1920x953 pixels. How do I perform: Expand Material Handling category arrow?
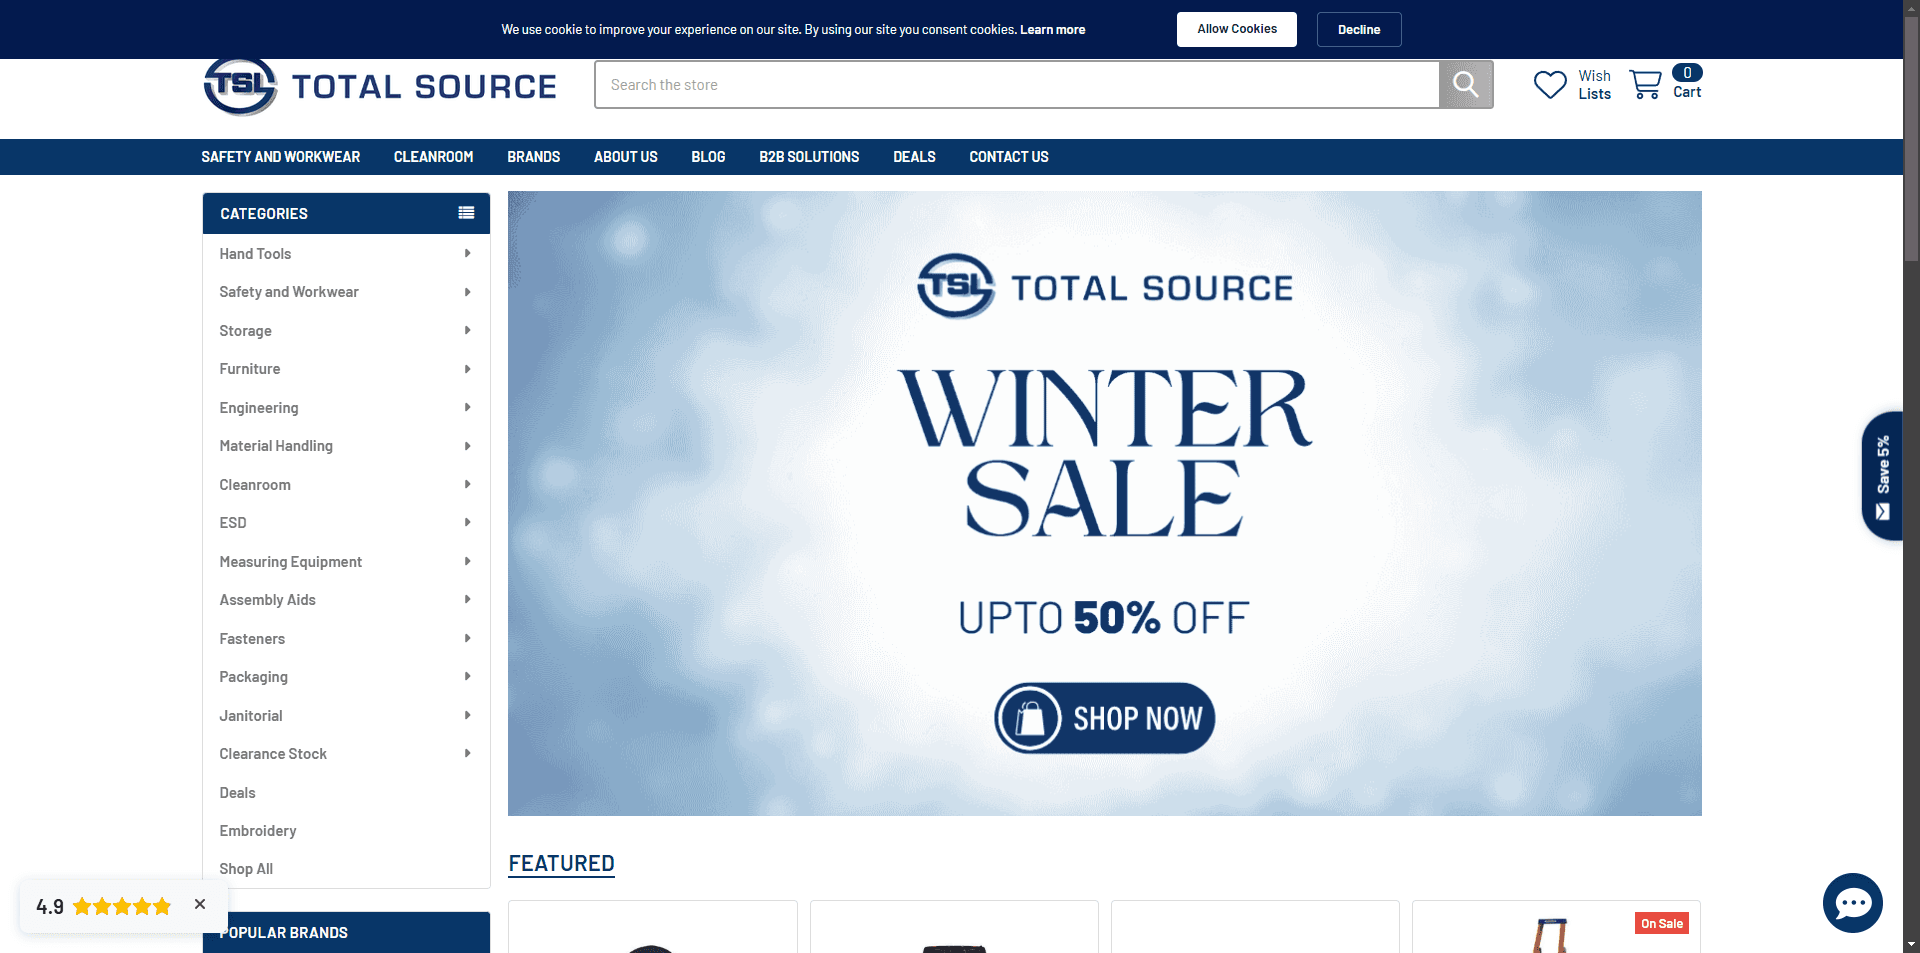coord(467,446)
